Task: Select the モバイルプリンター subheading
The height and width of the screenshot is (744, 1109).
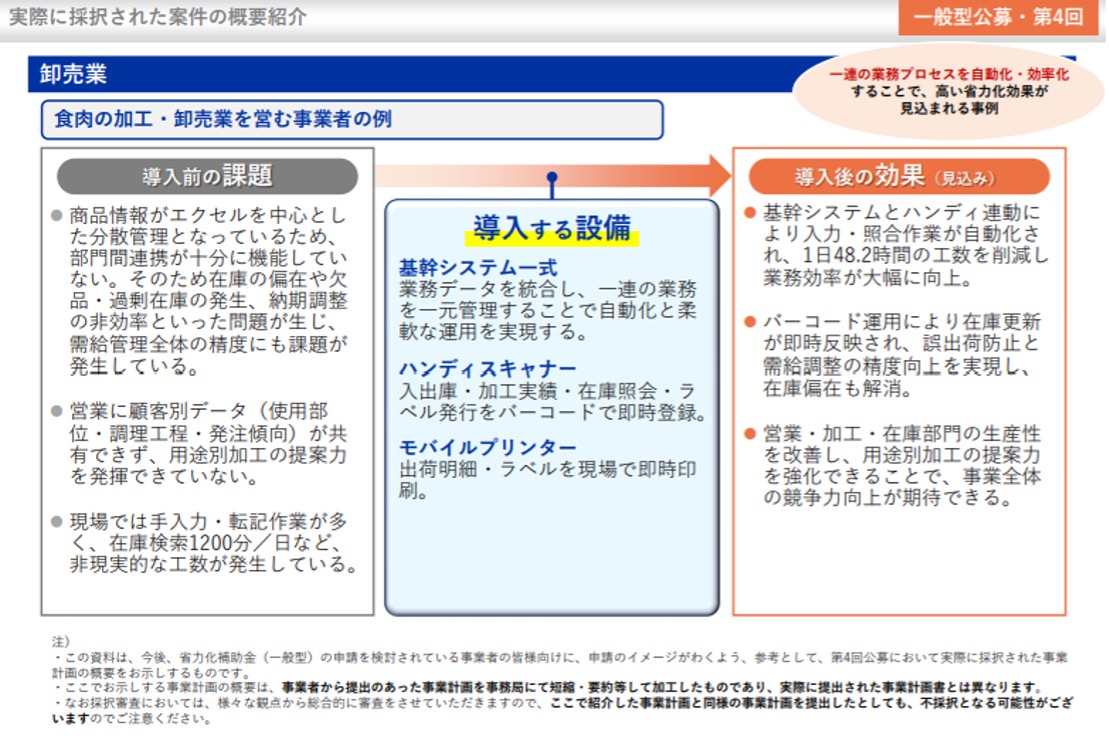Action: click(488, 447)
